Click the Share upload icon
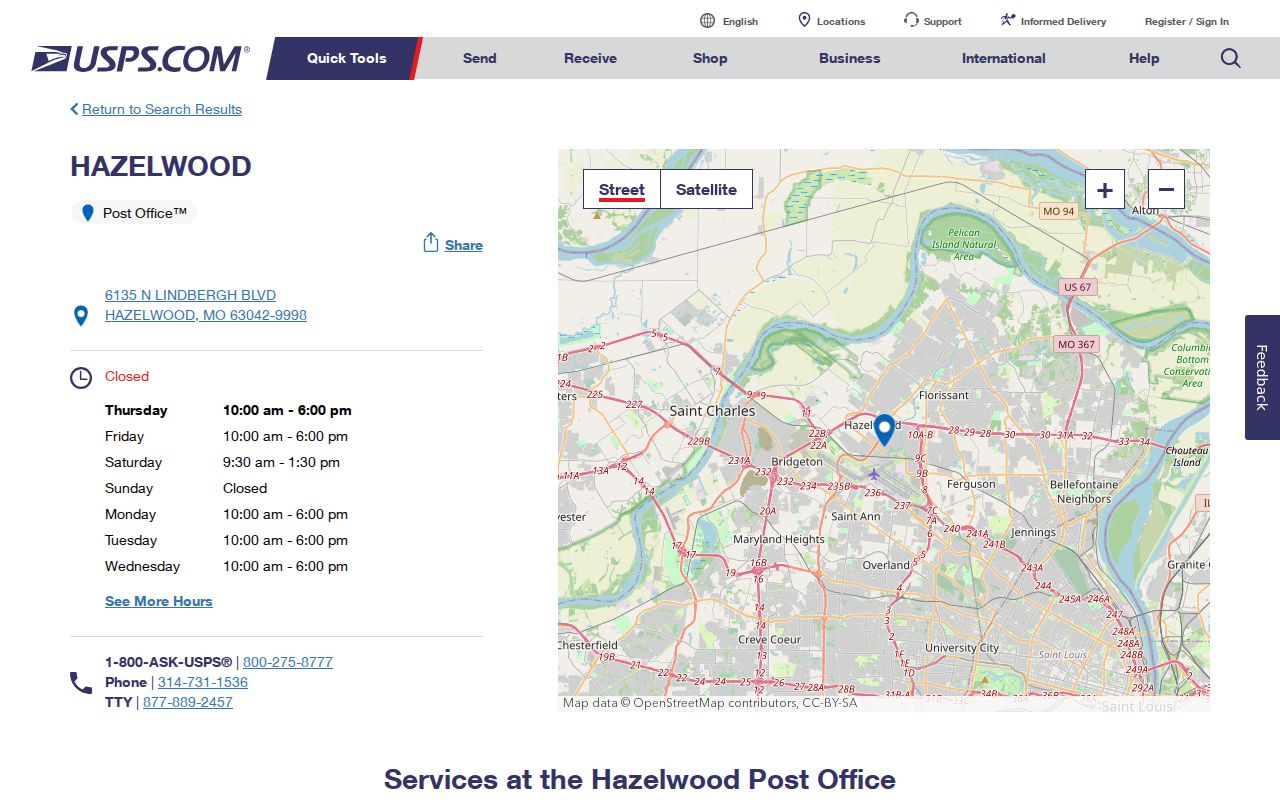Viewport: 1280px width, 800px height. (431, 243)
